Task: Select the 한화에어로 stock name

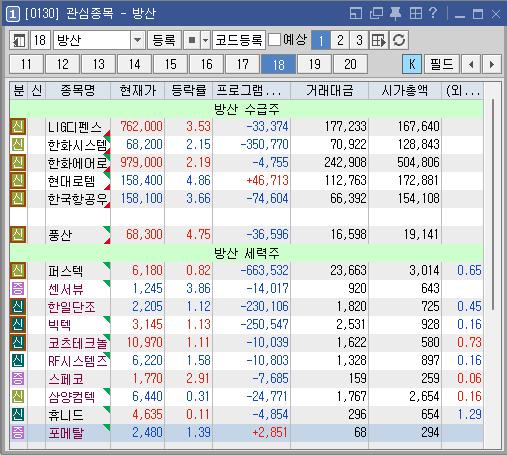Action: (77, 163)
